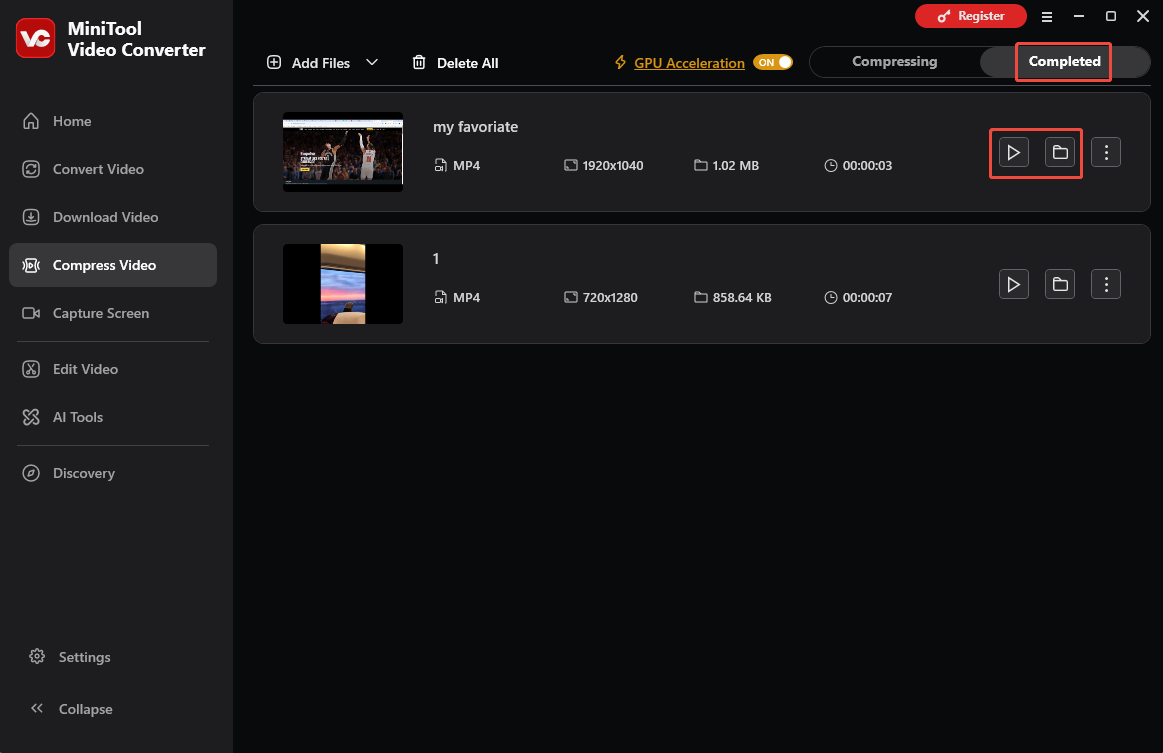The height and width of the screenshot is (753, 1163).
Task: Open more options for video '1'
Action: [x=1106, y=284]
